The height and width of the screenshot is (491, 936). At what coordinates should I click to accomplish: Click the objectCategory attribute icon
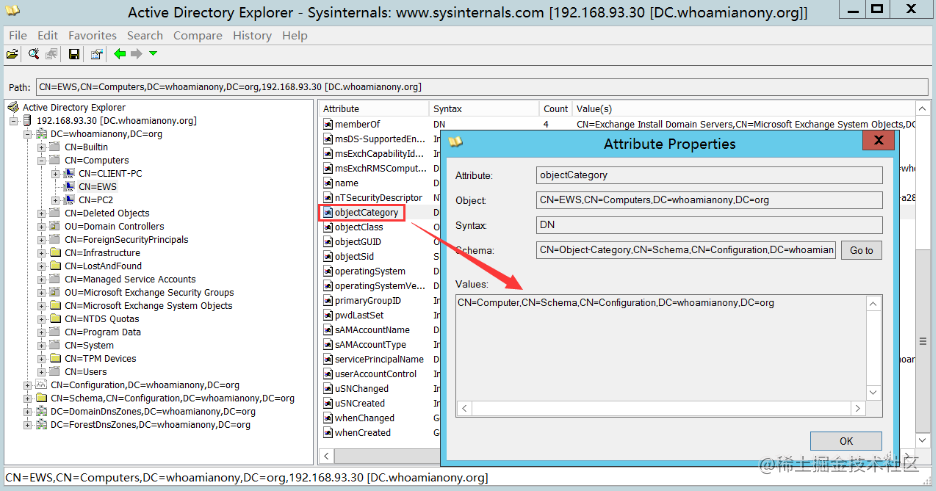coord(328,212)
